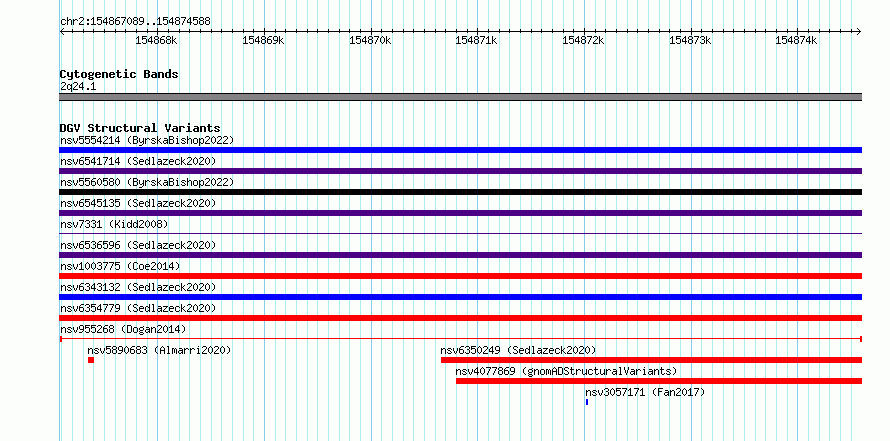Open nsv6536596 (Sedlazeck2020) variant label
The width and height of the screenshot is (890, 441).
[138, 245]
